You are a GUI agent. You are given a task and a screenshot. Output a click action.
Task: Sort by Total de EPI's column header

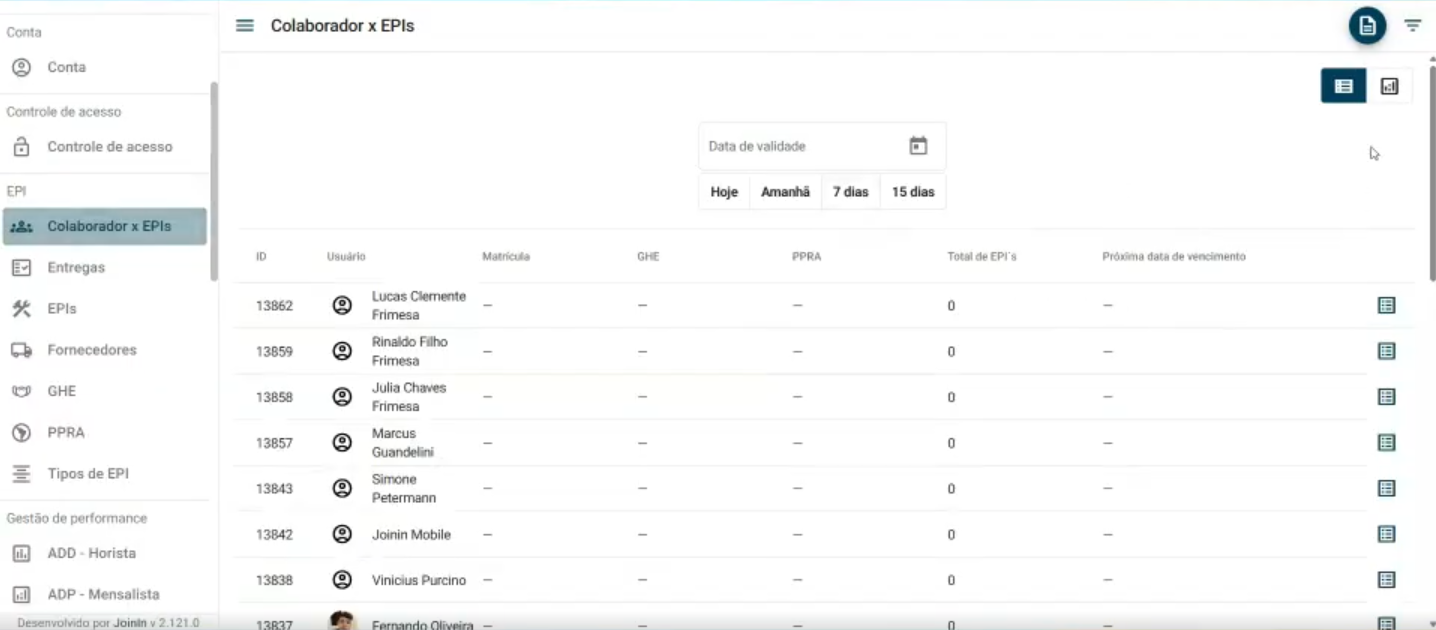981,257
